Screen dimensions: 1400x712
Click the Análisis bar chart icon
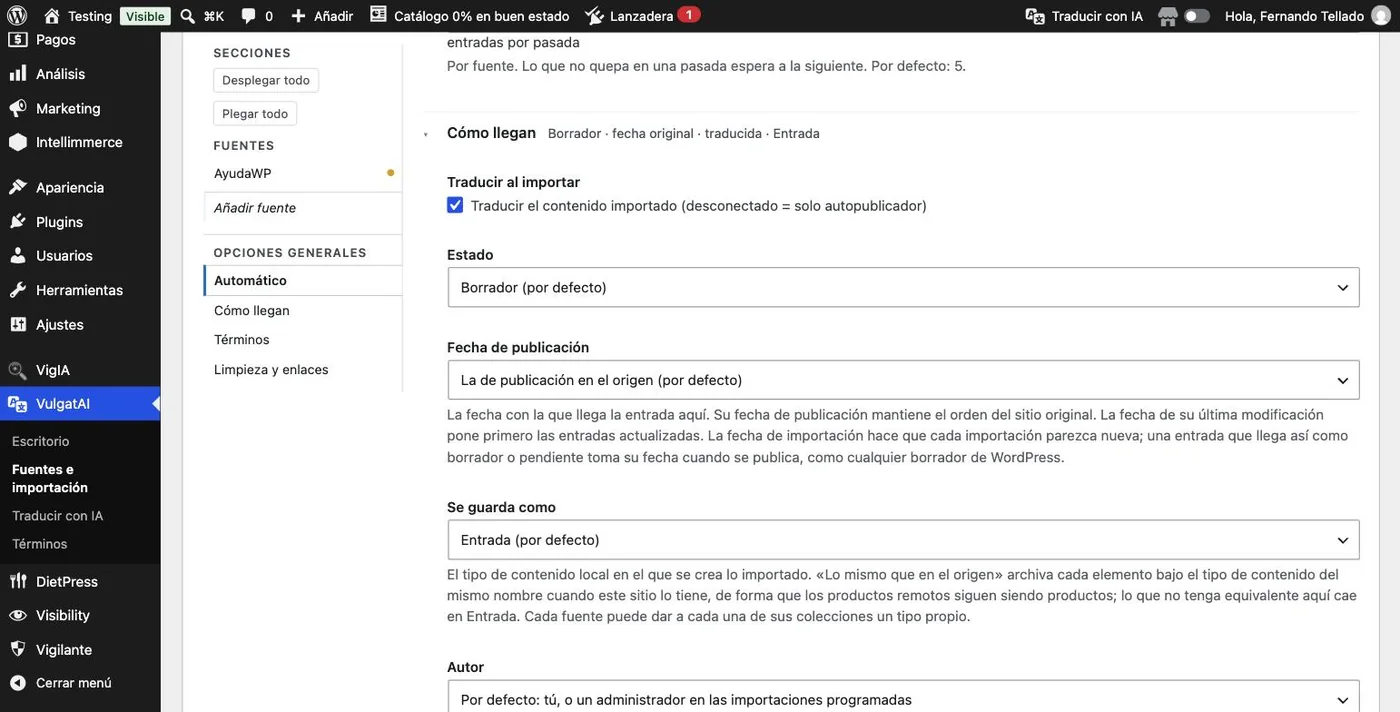click(x=18, y=74)
